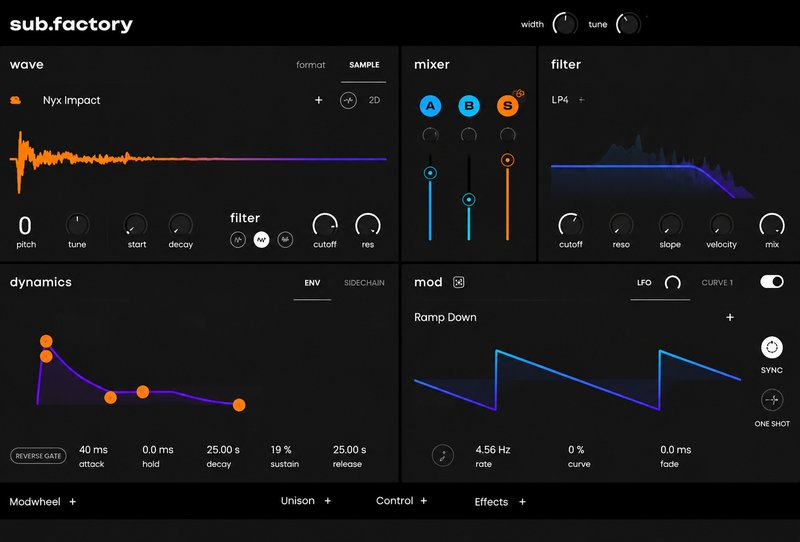Screen dimensions: 800x542
Task: Click the pan knob under channel B
Action: (469, 135)
